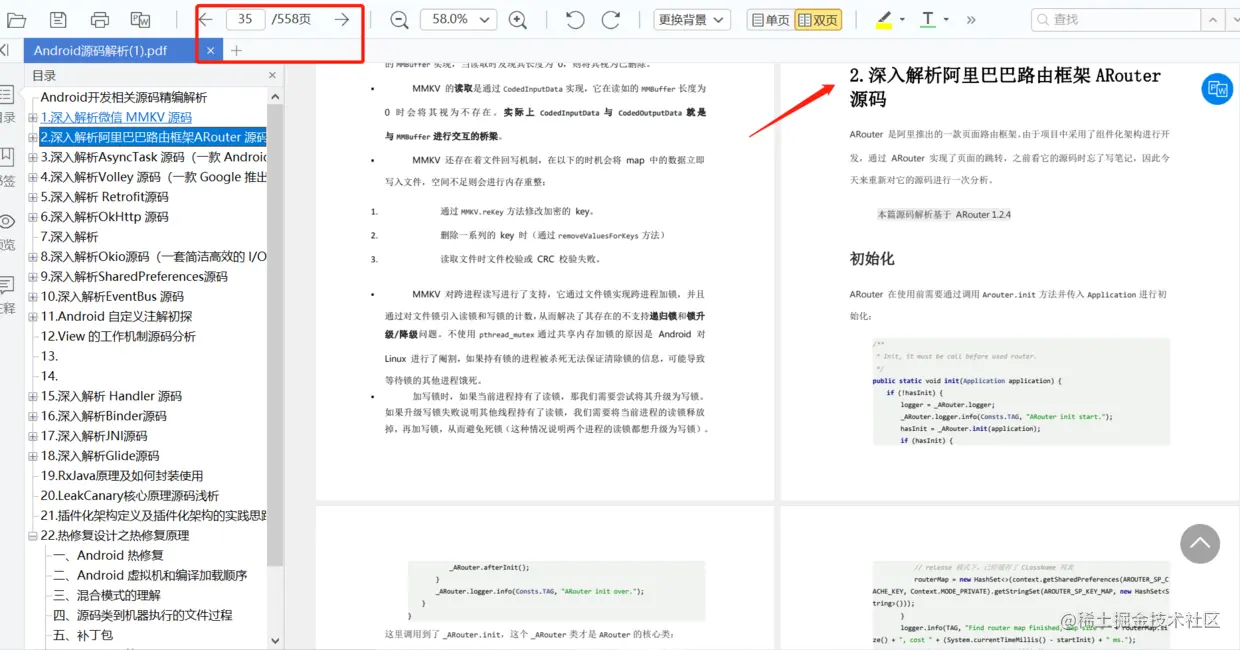The width and height of the screenshot is (1240, 650).
Task: Save the document with the floppy icon
Action: [x=58, y=19]
